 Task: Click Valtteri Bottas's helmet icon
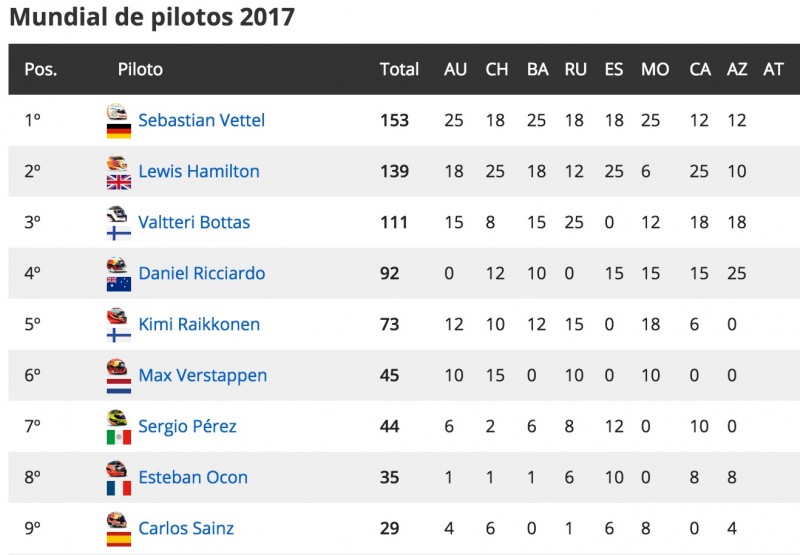point(117,214)
